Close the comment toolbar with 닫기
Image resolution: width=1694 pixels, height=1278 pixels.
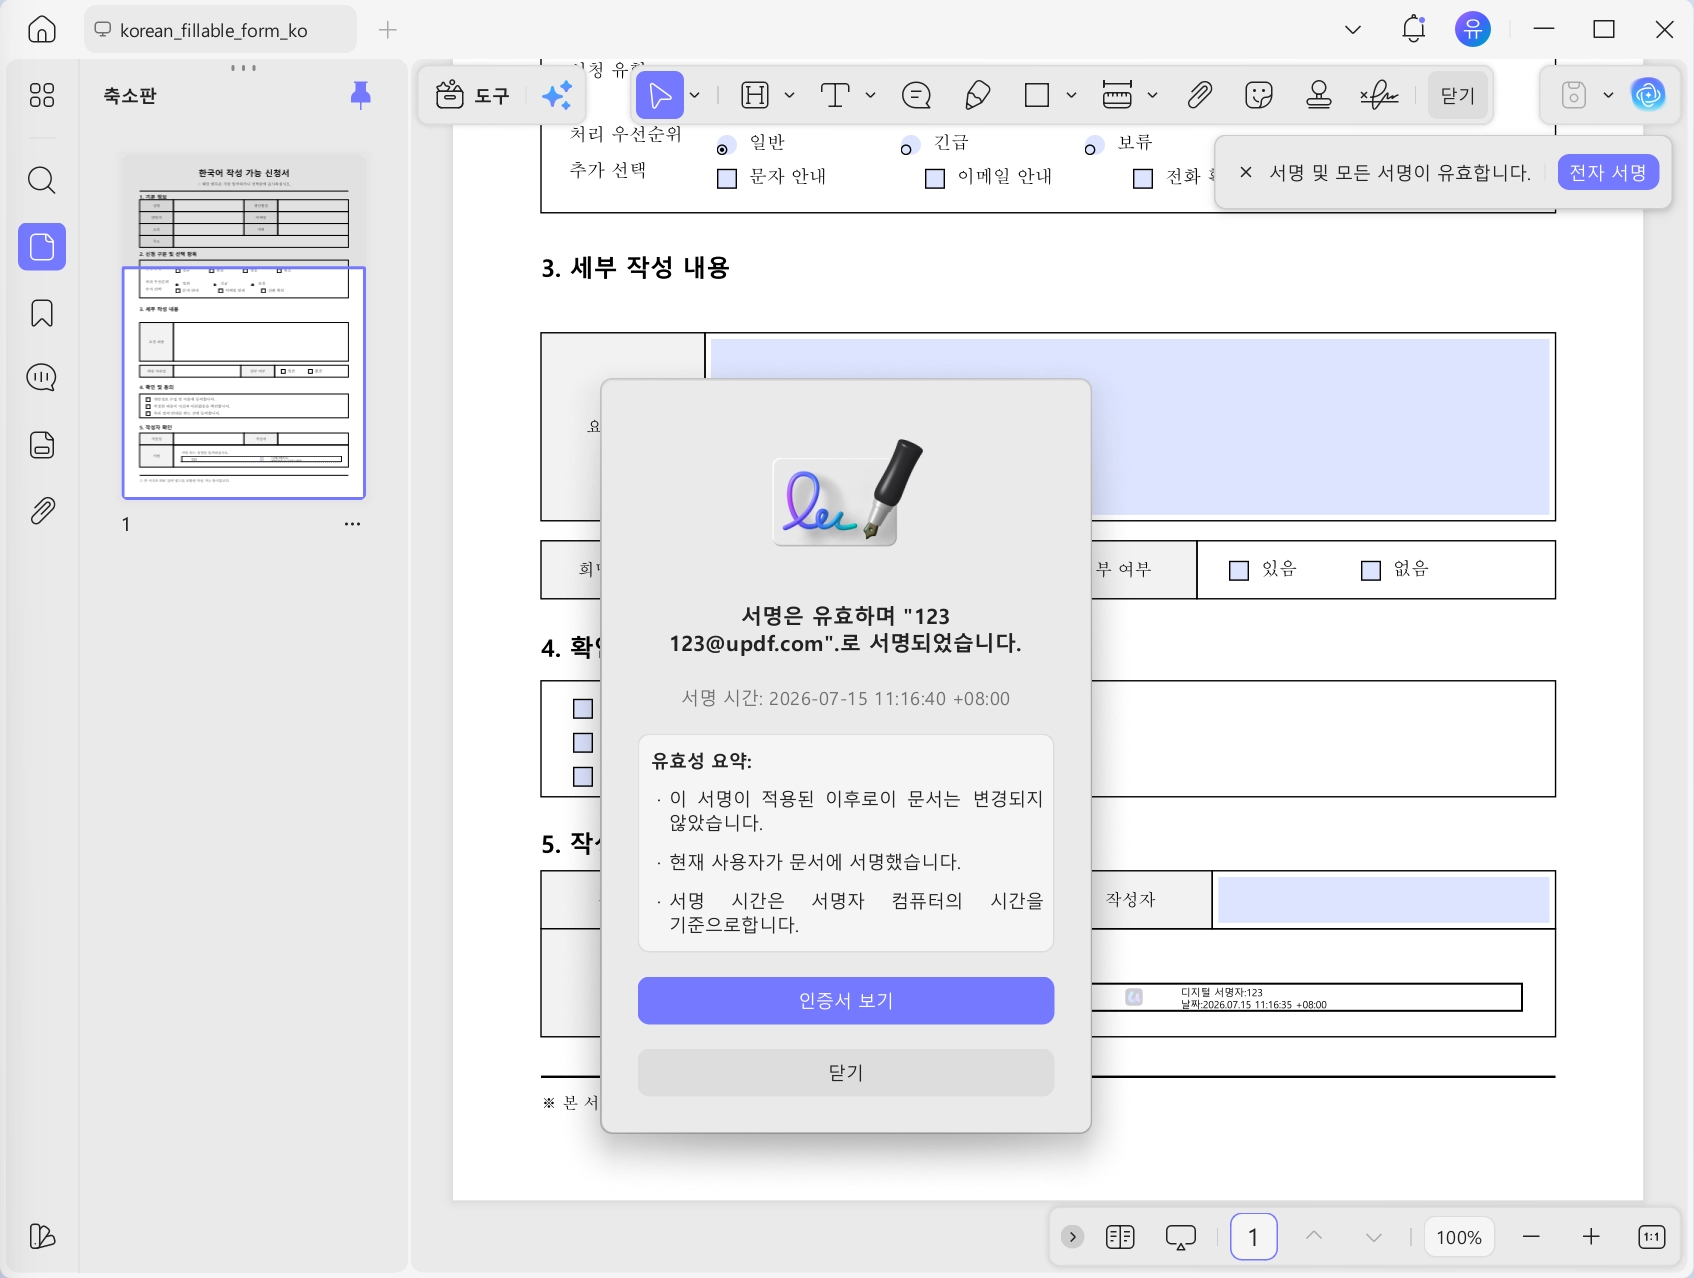point(1458,95)
